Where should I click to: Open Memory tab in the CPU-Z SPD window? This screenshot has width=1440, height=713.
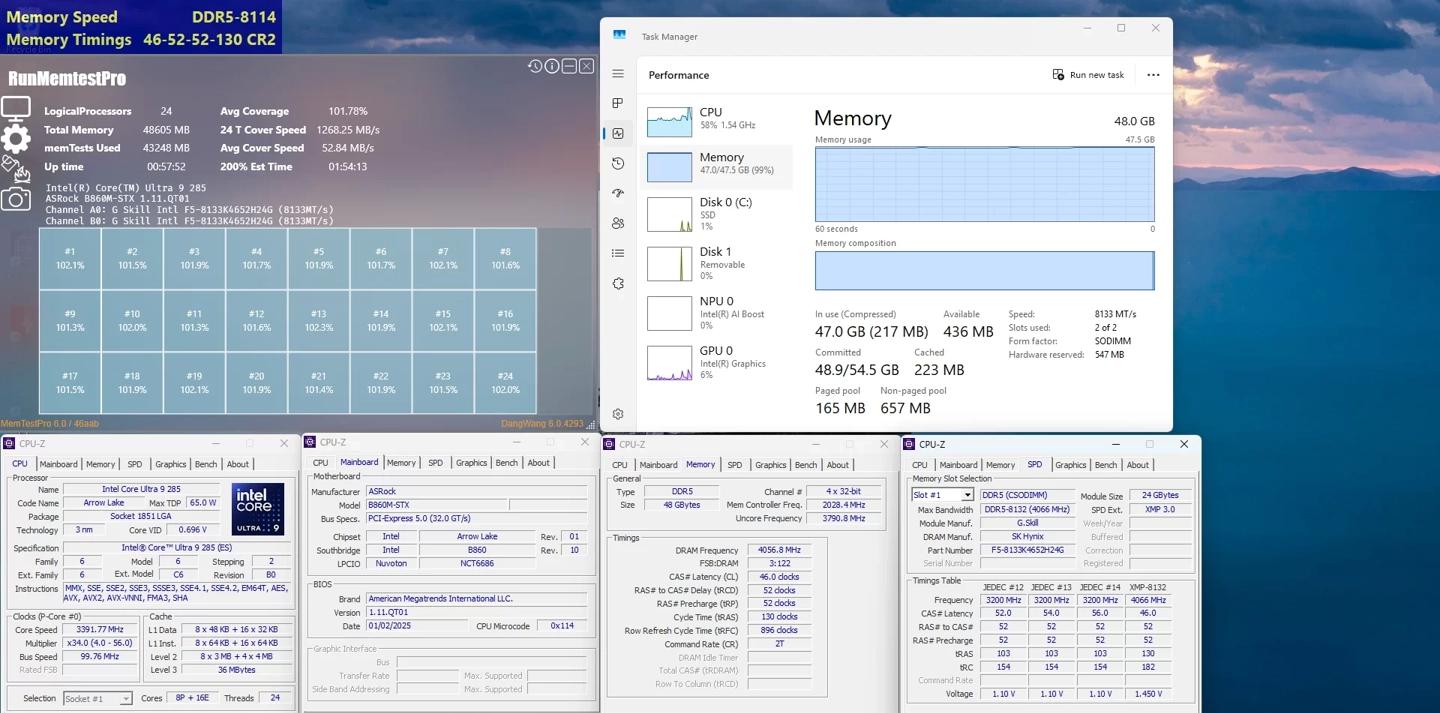click(1000, 465)
